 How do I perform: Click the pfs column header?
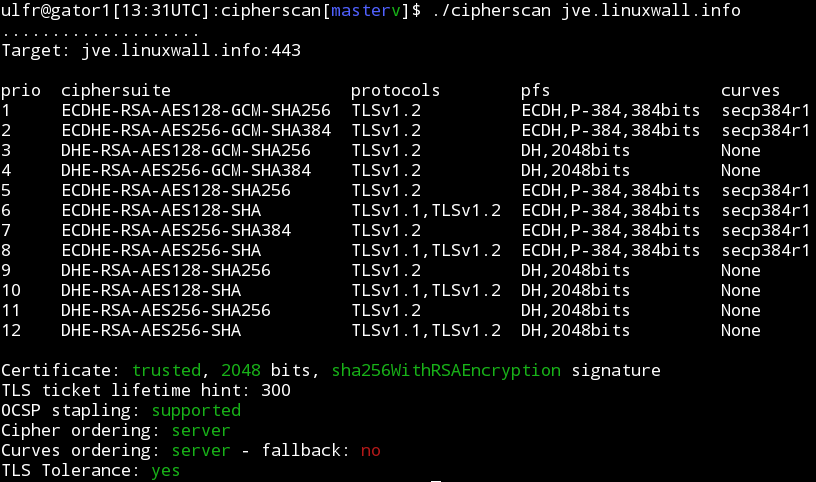pos(535,92)
